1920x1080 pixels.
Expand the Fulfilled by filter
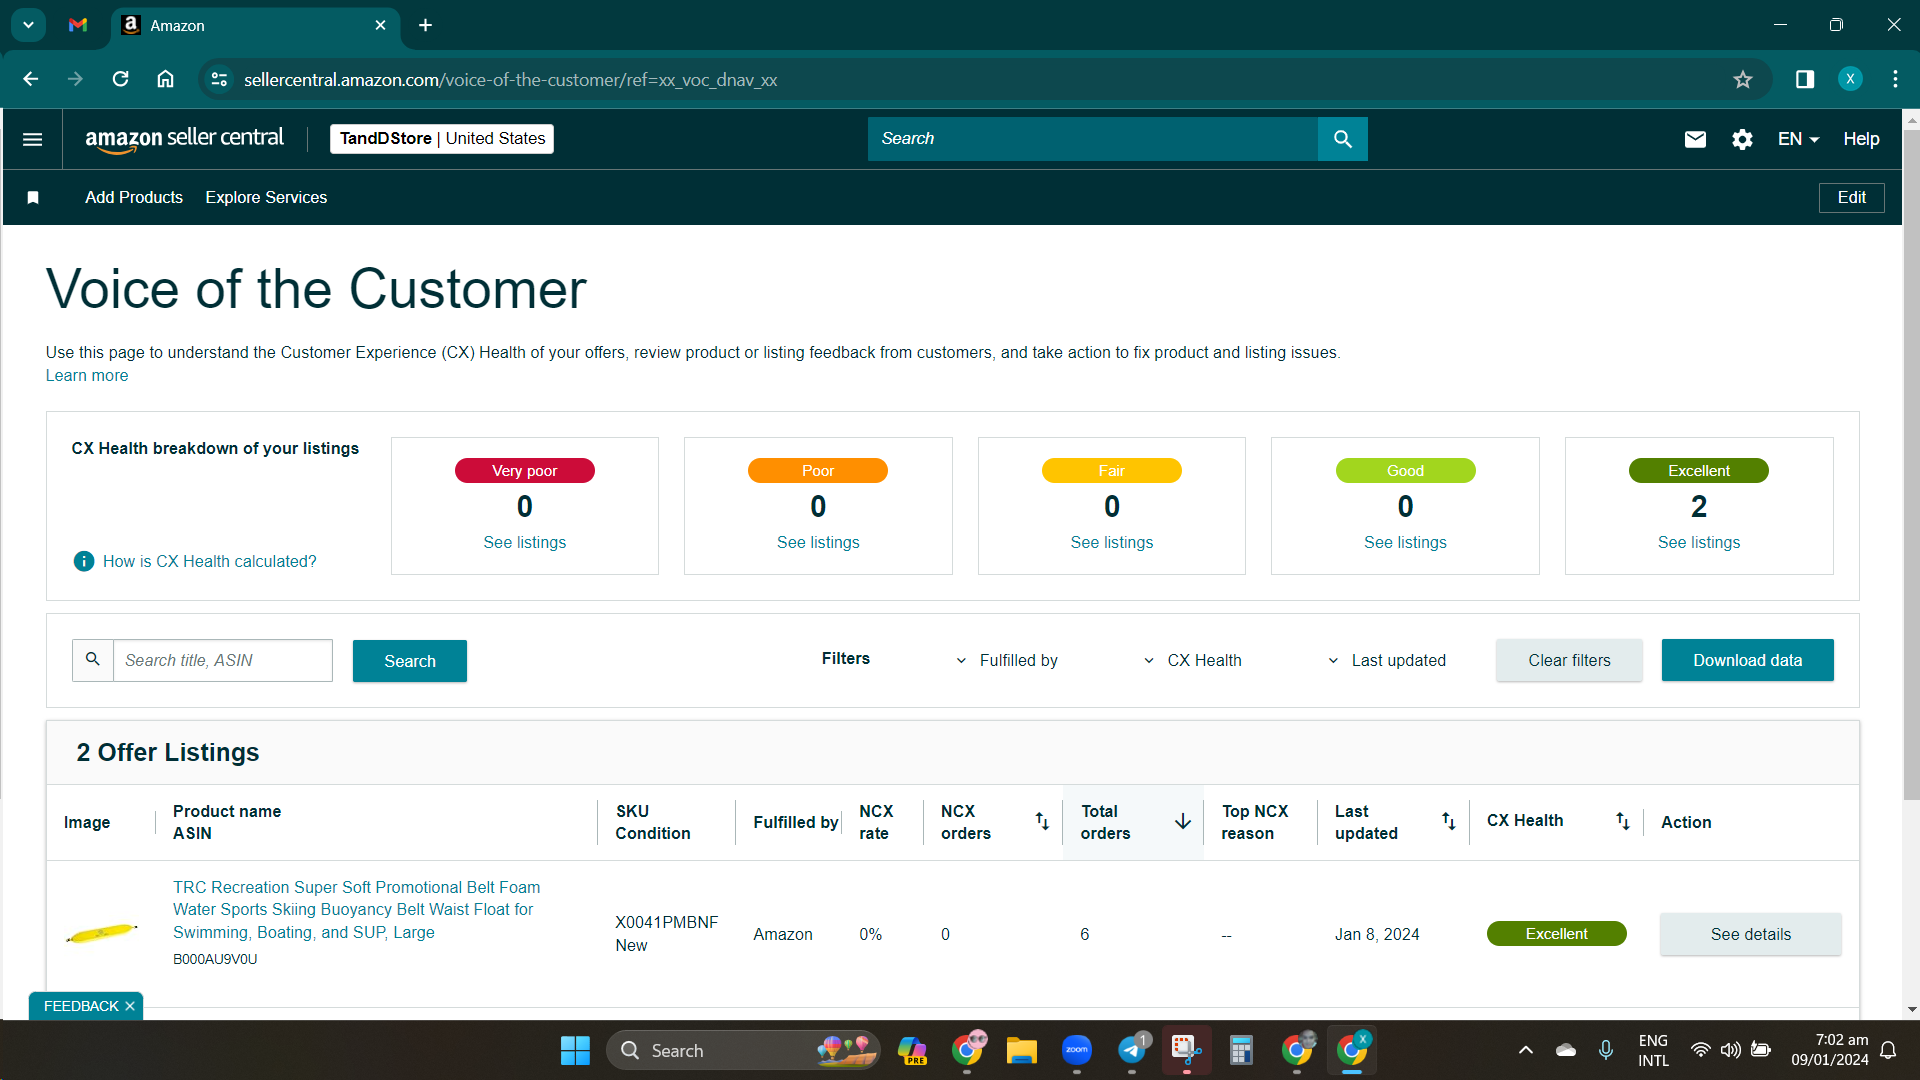pos(1007,660)
